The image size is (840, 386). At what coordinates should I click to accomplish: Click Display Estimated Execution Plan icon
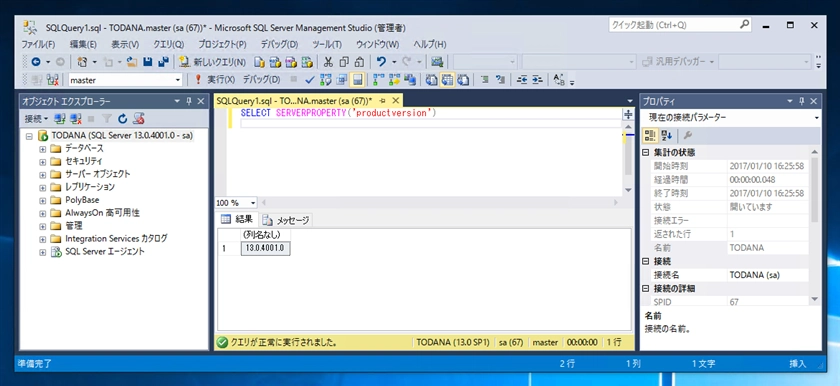(x=325, y=80)
